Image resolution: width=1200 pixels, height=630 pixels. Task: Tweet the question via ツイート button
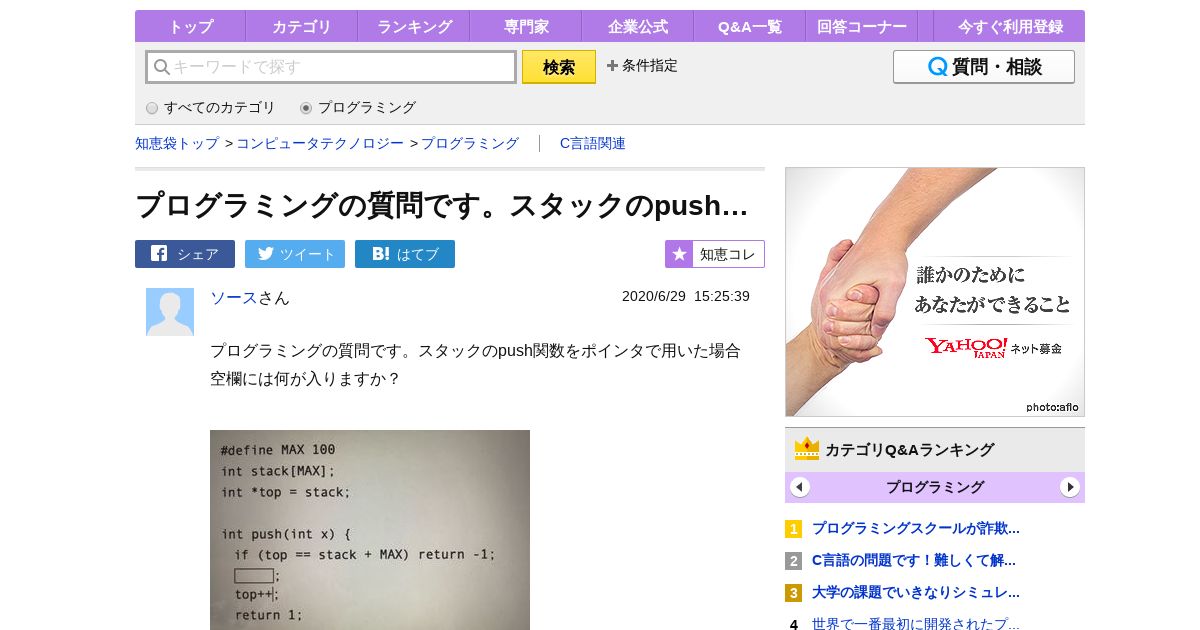click(295, 254)
